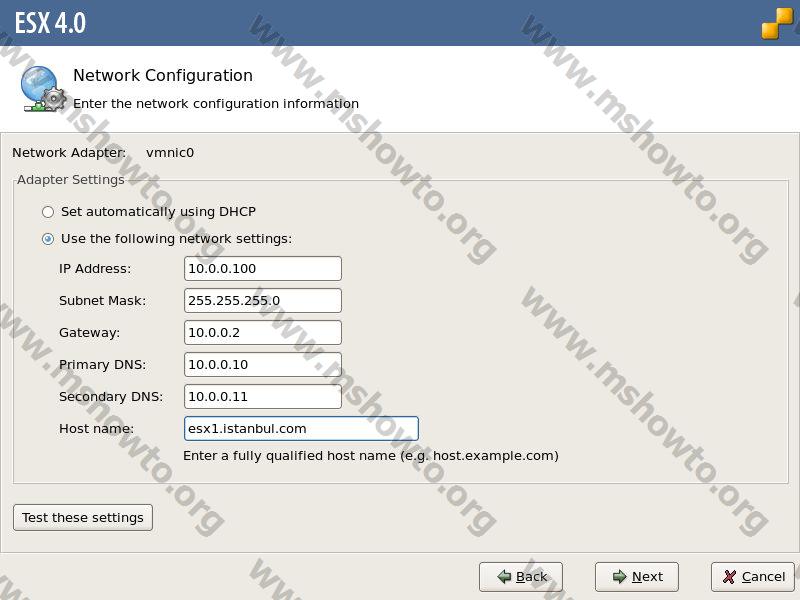Viewport: 800px width, 600px height.
Task: Click the Host name field
Action: click(x=301, y=429)
